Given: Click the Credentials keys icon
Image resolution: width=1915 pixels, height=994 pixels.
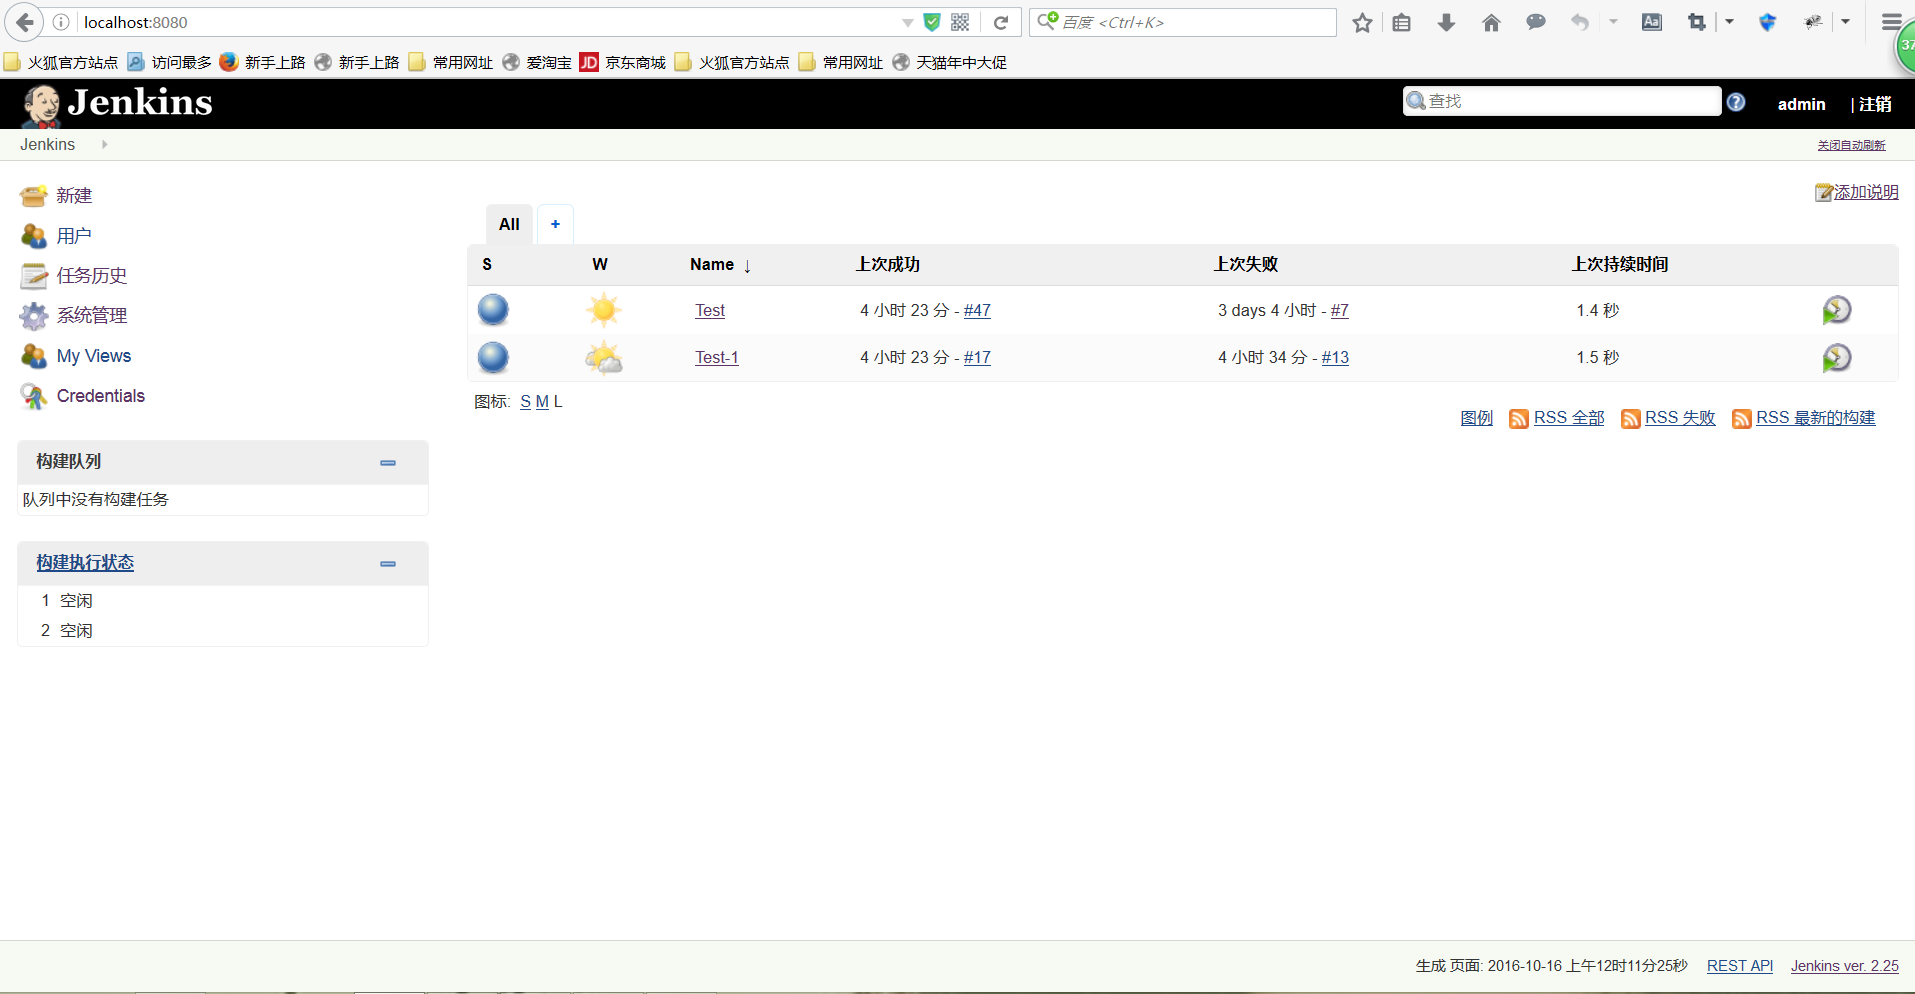Looking at the screenshot, I should (33, 396).
